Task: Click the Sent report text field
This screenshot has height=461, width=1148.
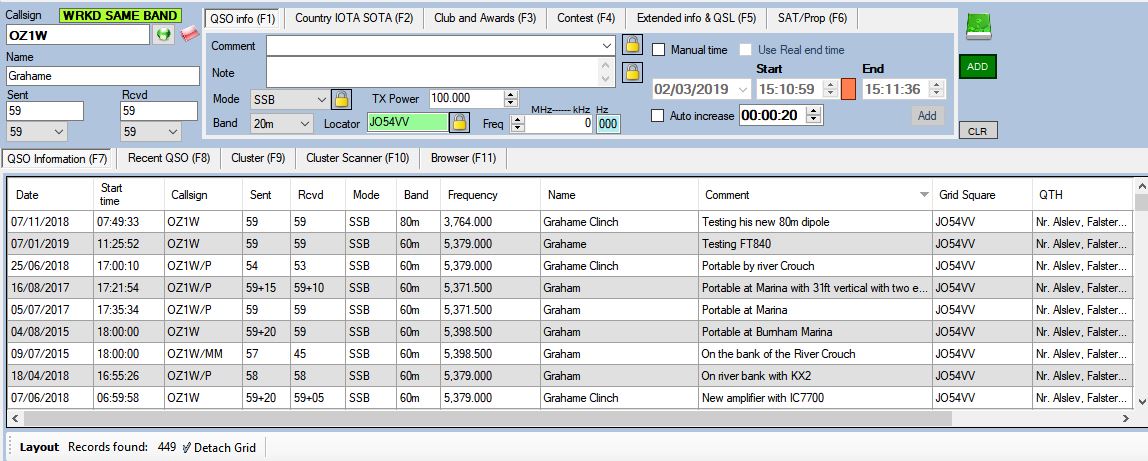Action: 45,111
